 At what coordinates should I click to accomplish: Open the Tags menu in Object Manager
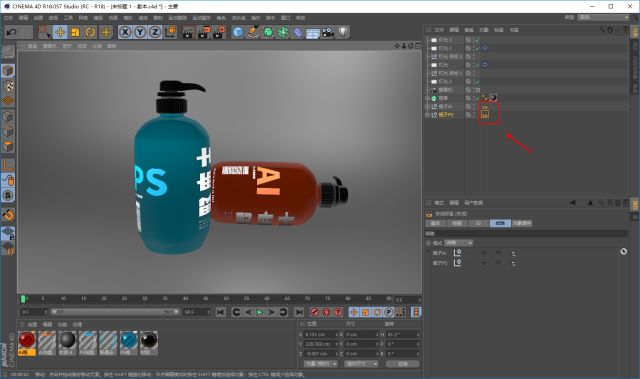499,30
